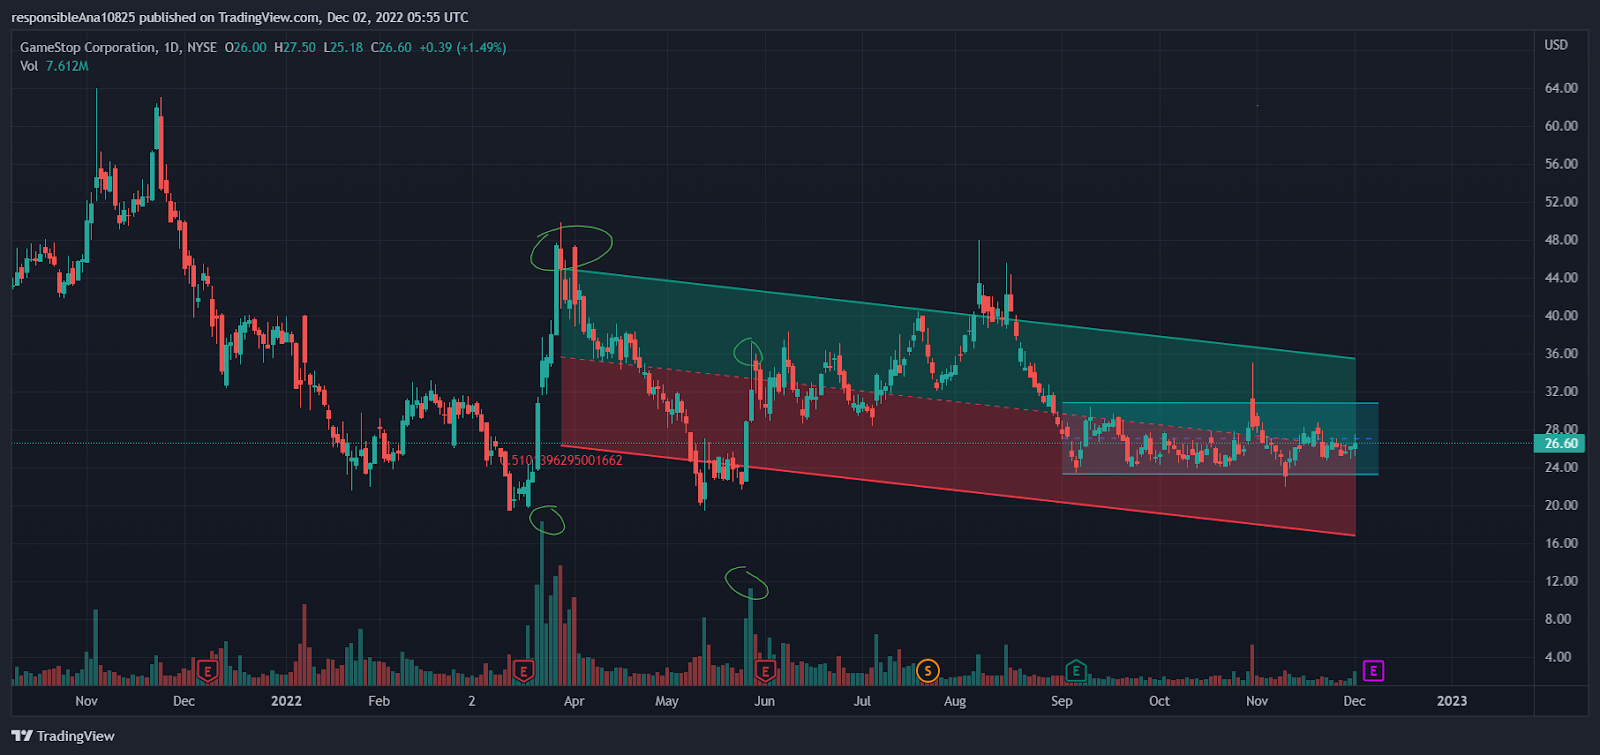Image resolution: width=1600 pixels, height=755 pixels.
Task: Select the open value O26.00
Action: 245,47
